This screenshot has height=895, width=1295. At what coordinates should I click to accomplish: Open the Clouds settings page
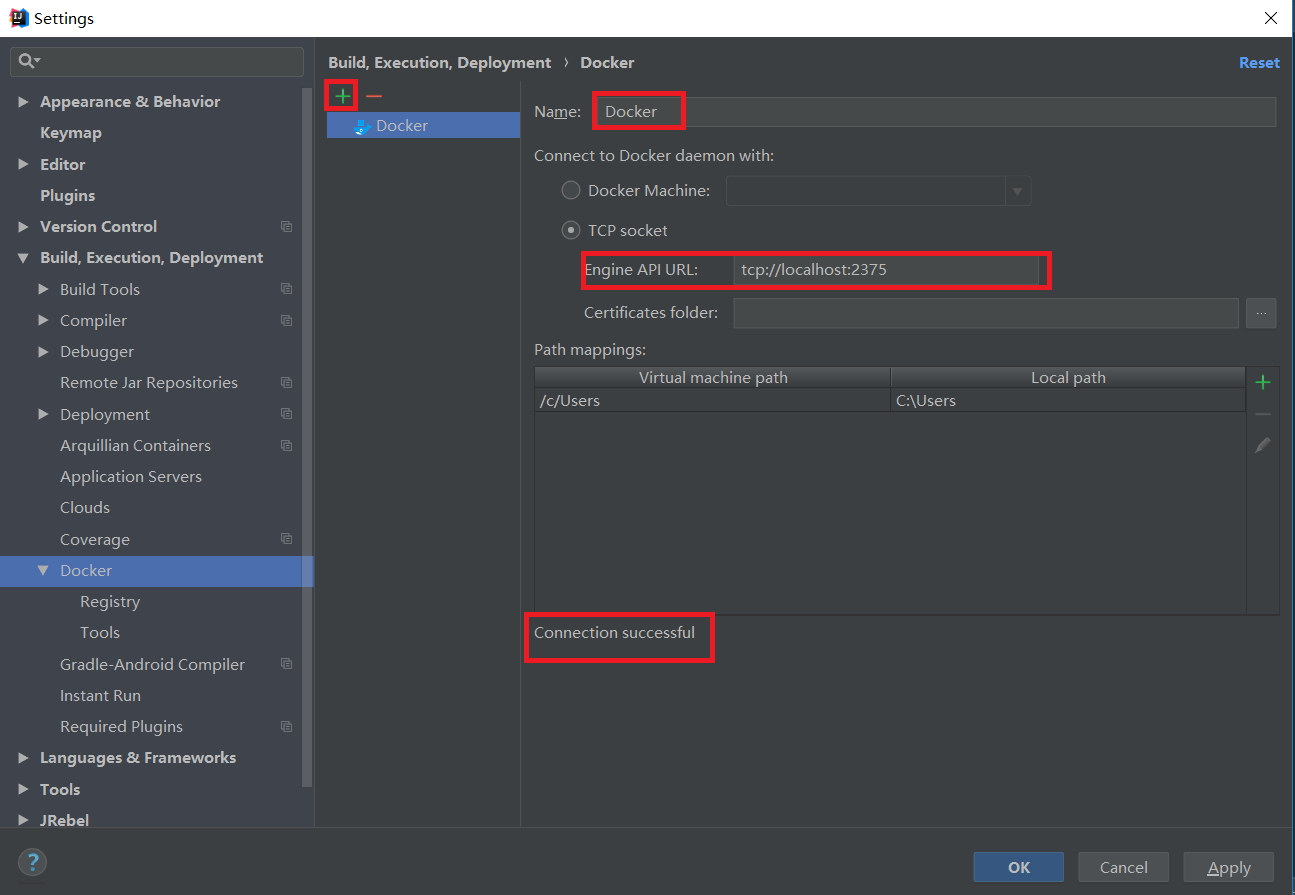pyautogui.click(x=85, y=508)
